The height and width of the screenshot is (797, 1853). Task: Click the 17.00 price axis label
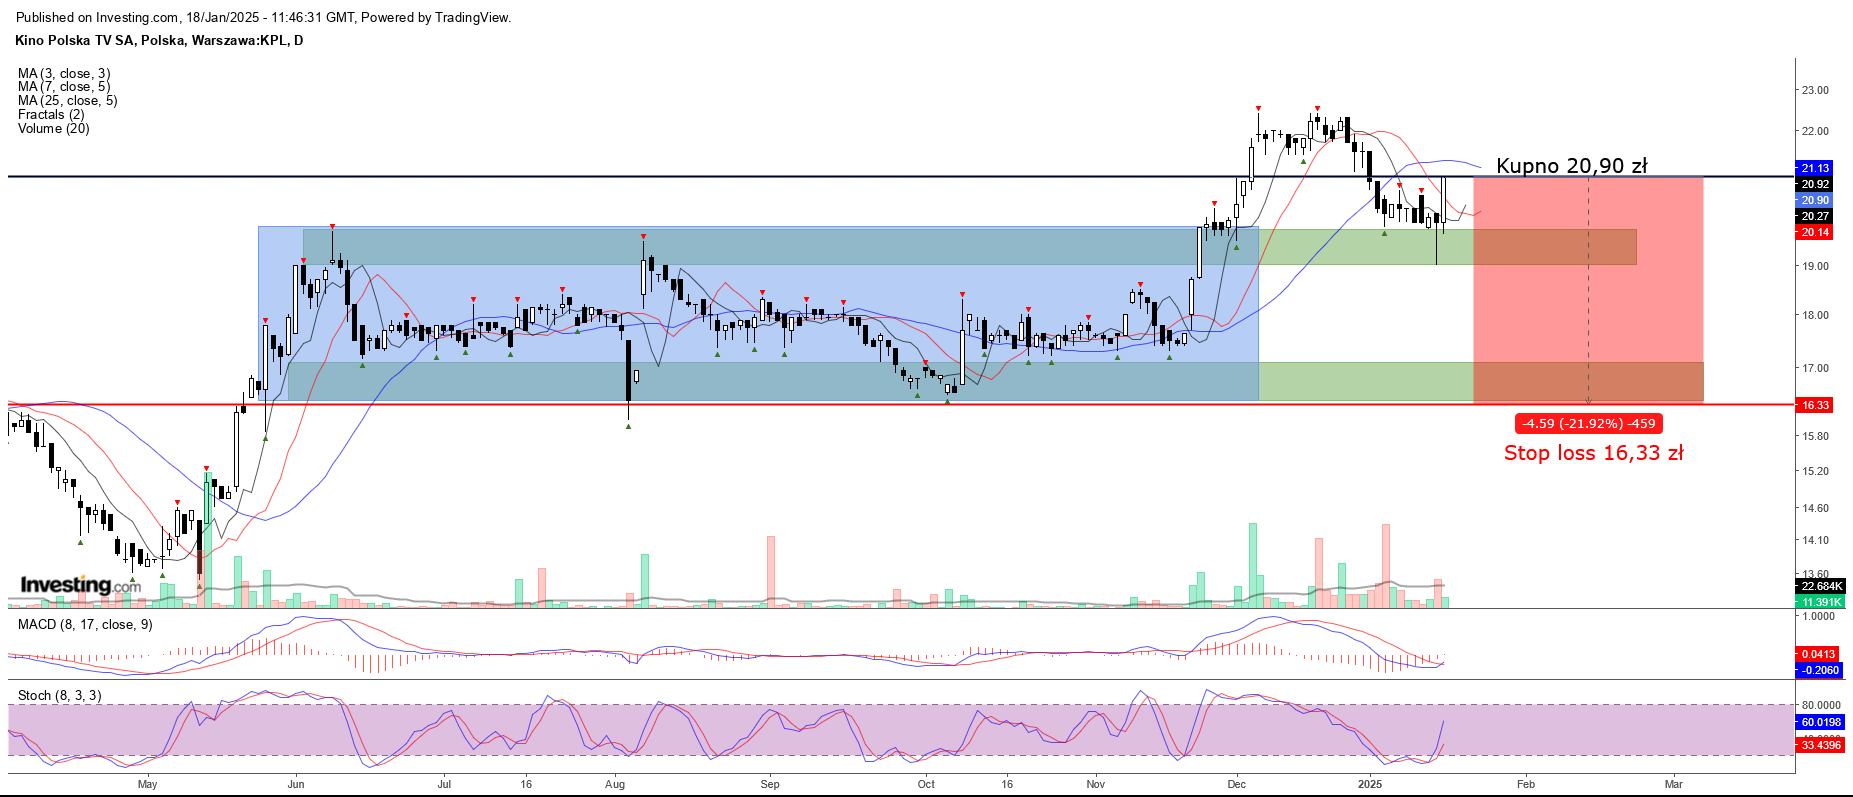pos(1815,368)
